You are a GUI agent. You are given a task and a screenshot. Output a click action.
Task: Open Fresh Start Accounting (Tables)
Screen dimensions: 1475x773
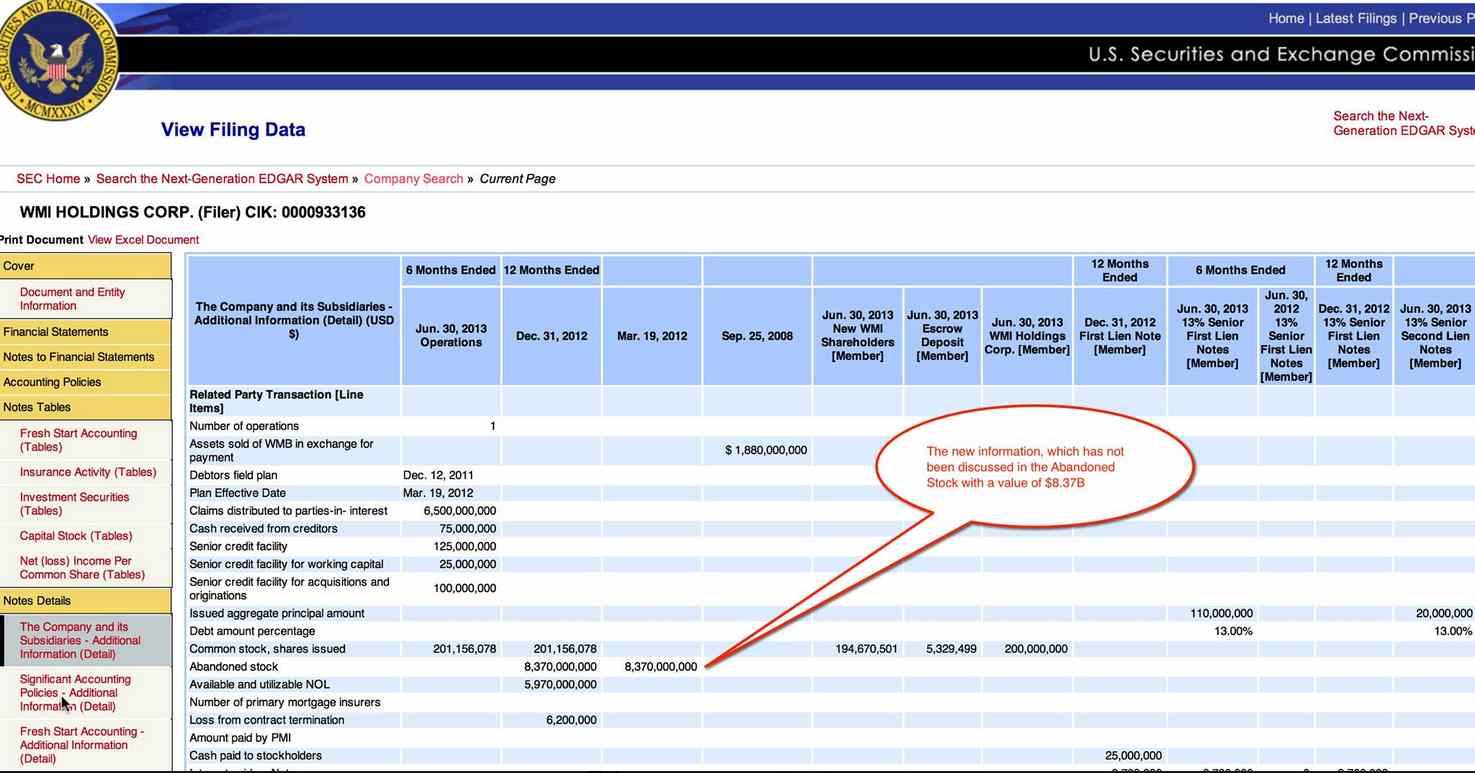[x=78, y=440]
